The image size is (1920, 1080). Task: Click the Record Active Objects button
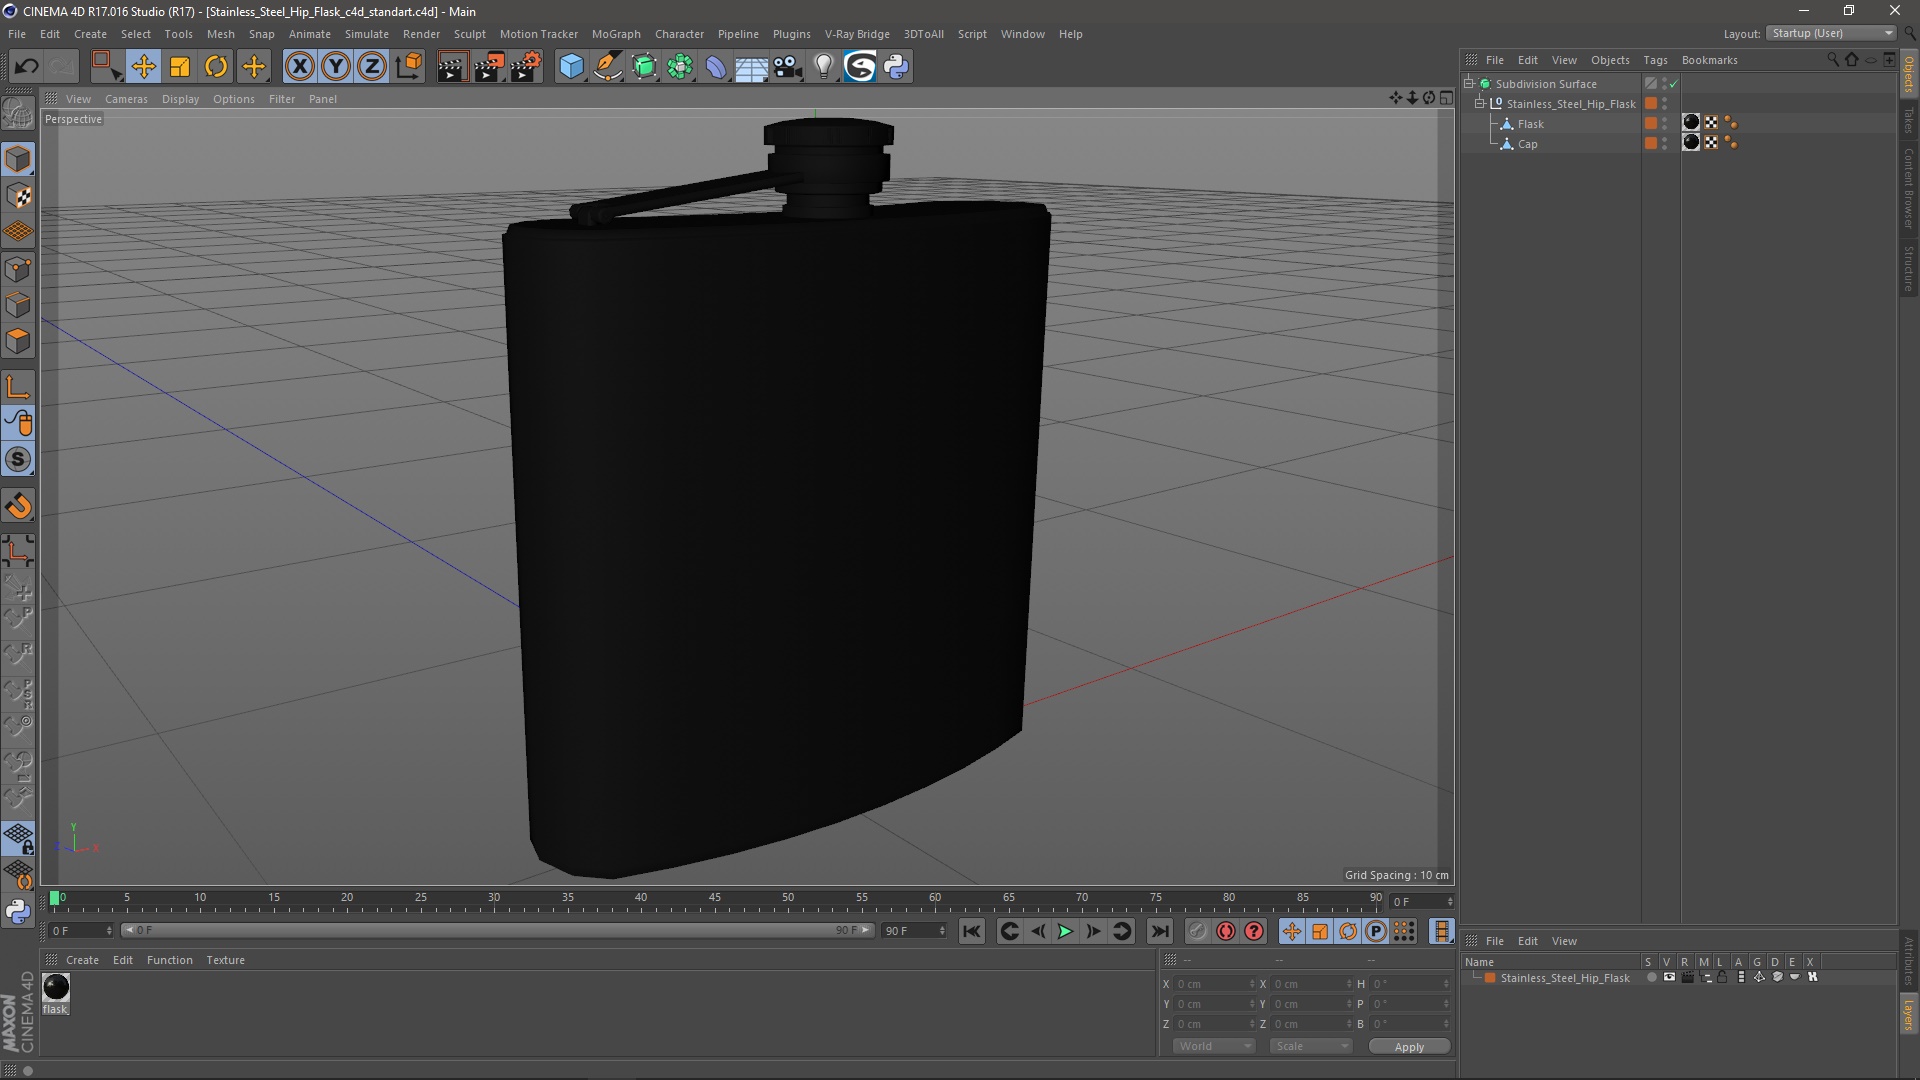point(1197,931)
